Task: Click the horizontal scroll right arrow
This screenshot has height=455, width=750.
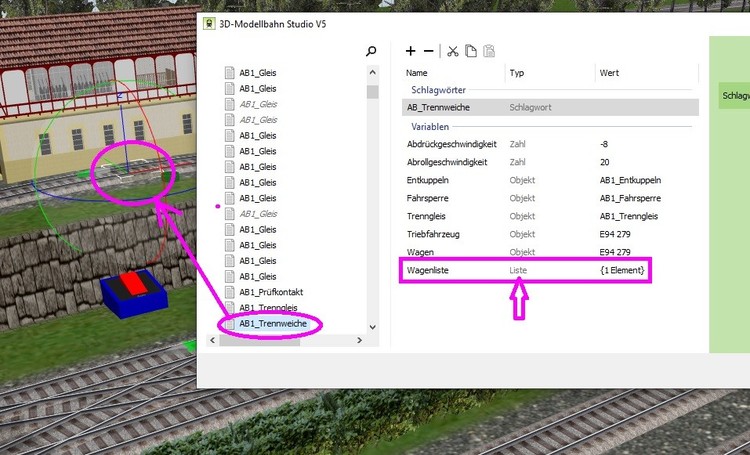Action: click(x=359, y=340)
